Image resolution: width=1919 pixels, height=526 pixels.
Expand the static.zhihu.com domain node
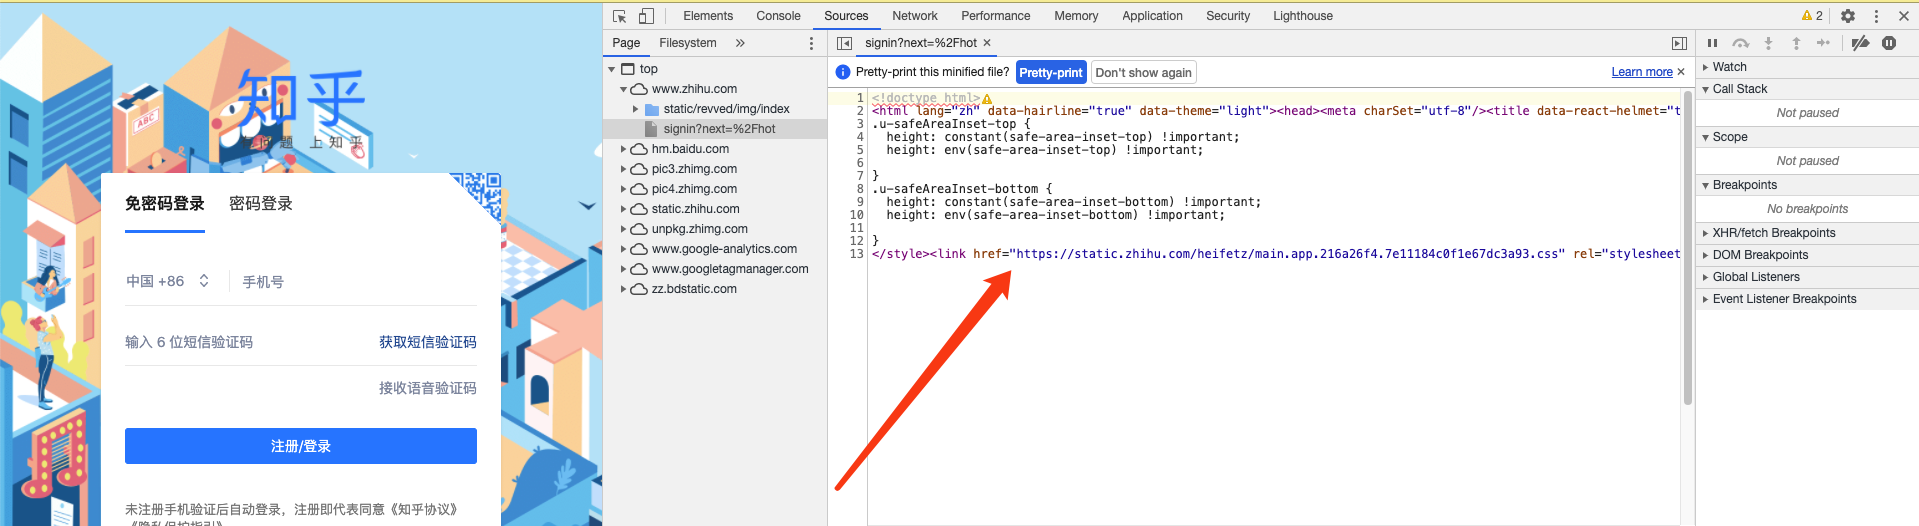pos(623,209)
